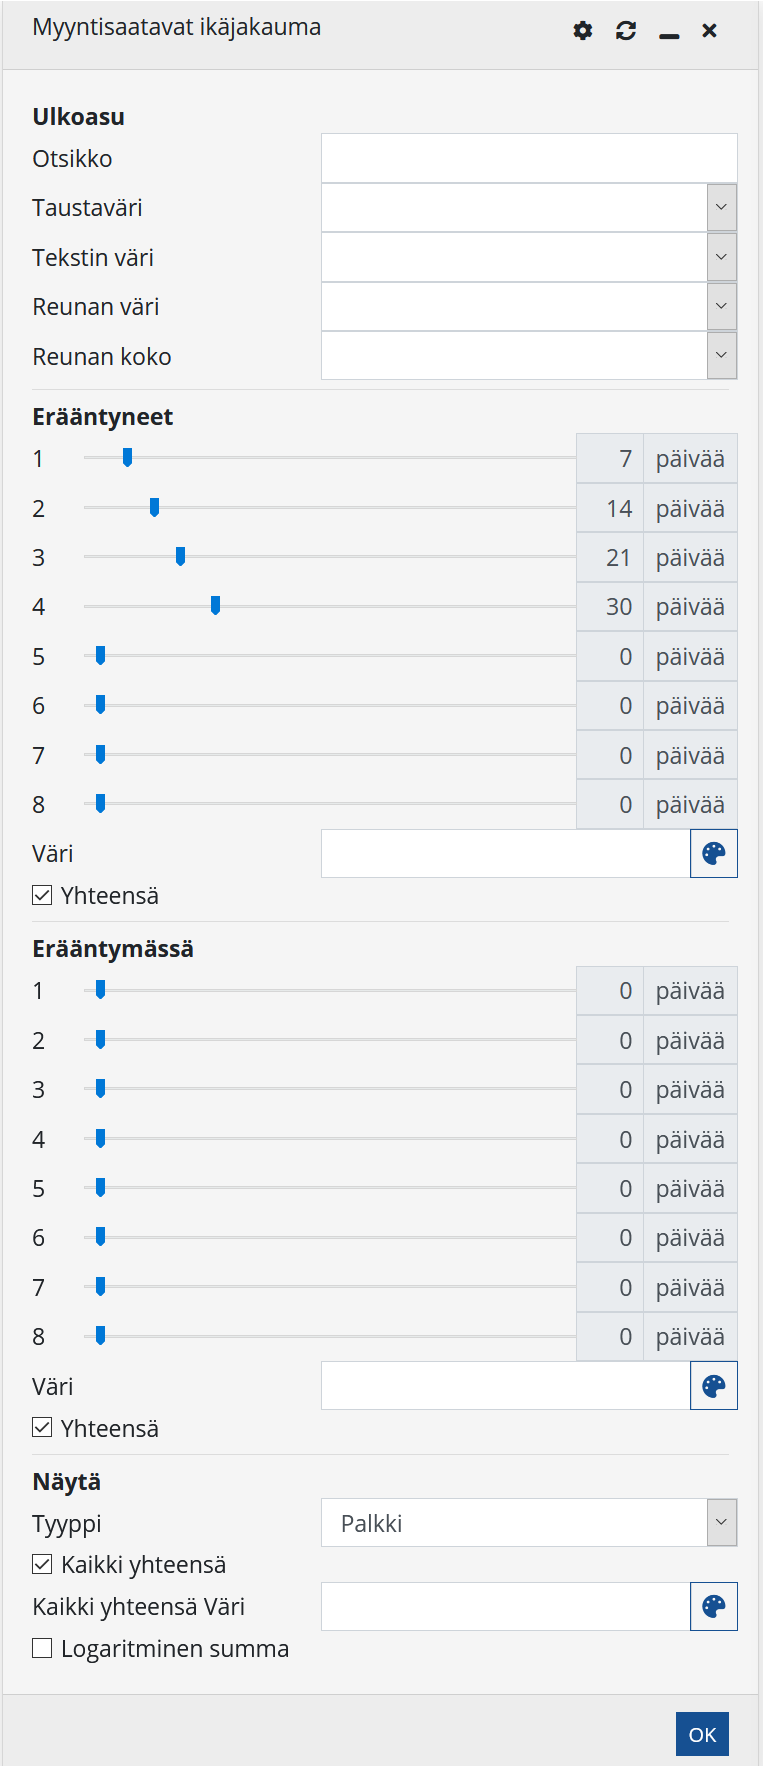Click Erääntyneet row 1 days value 7
The image size is (763, 1766).
[610, 459]
